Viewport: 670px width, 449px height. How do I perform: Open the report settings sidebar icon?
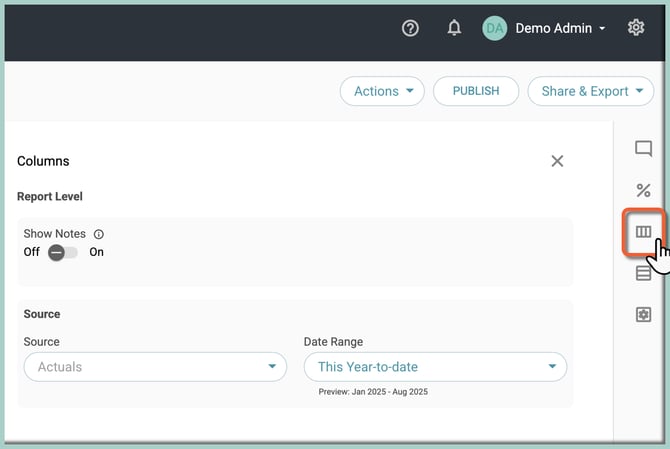click(643, 315)
